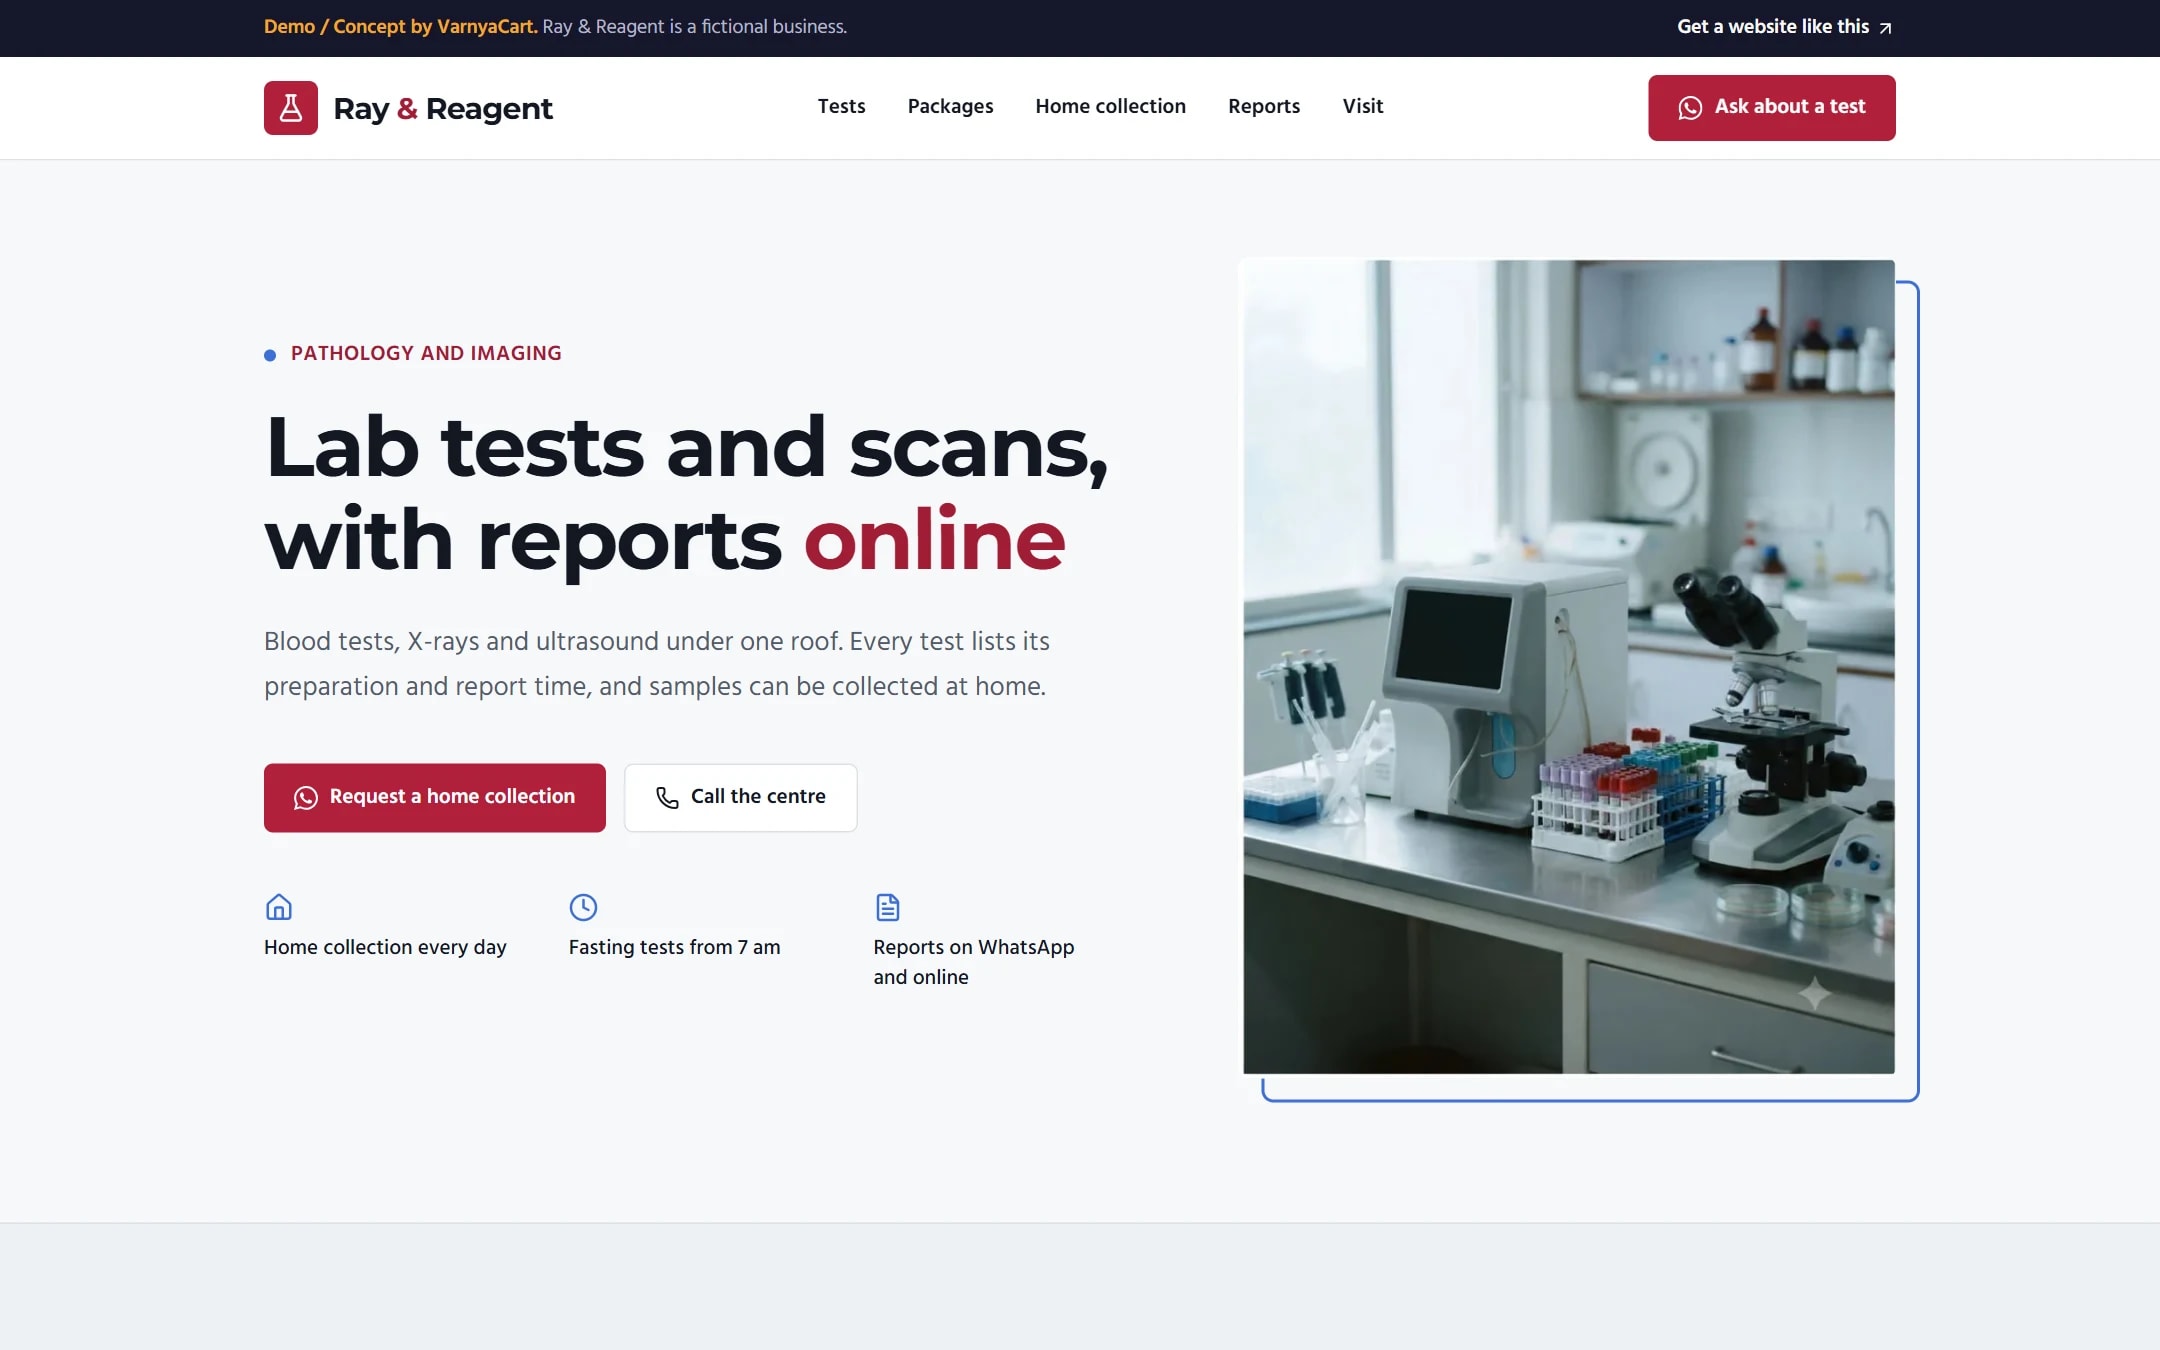The image size is (2160, 1350).
Task: Click the Blood tests, X-rays and ultrasound paragraph
Action: (657, 664)
